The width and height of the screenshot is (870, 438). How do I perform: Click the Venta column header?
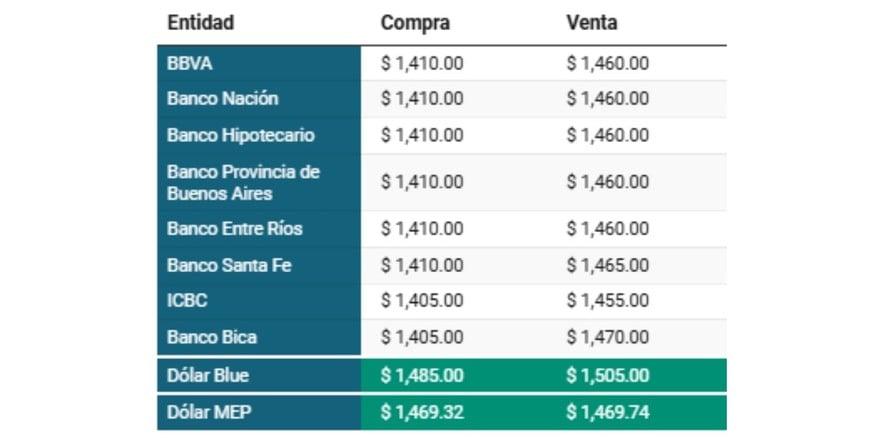click(591, 23)
